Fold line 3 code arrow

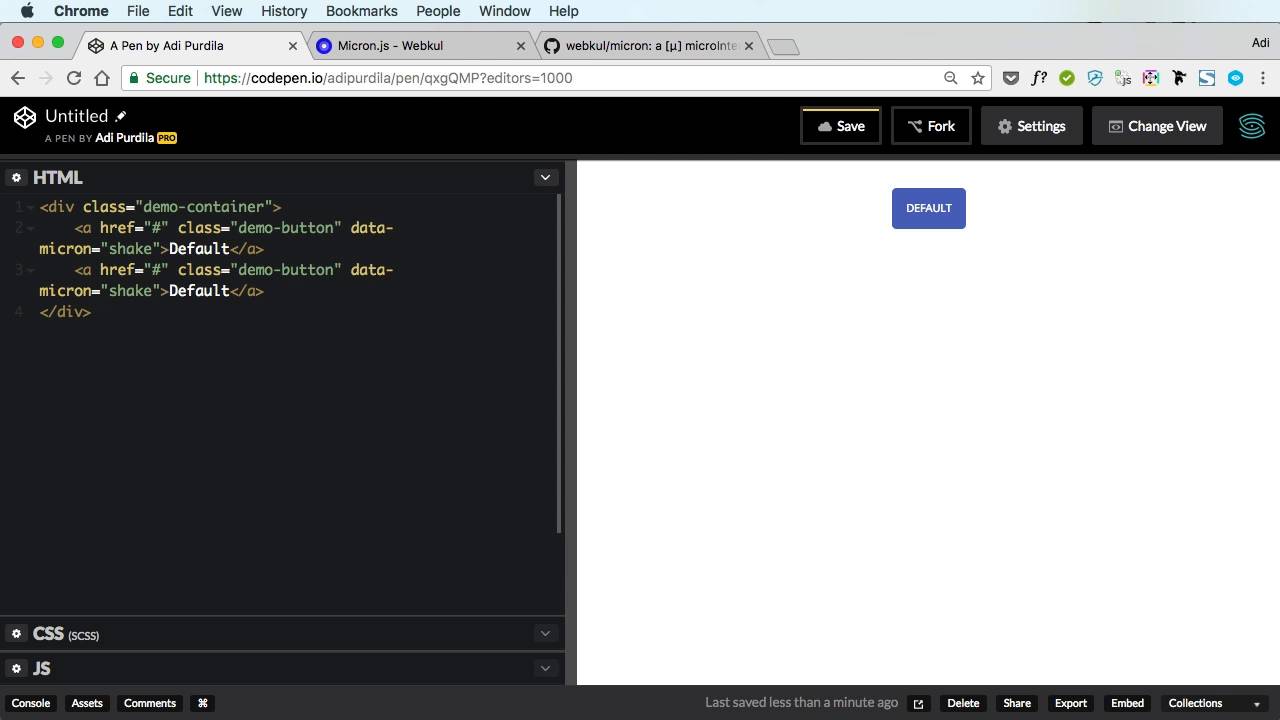(31, 270)
